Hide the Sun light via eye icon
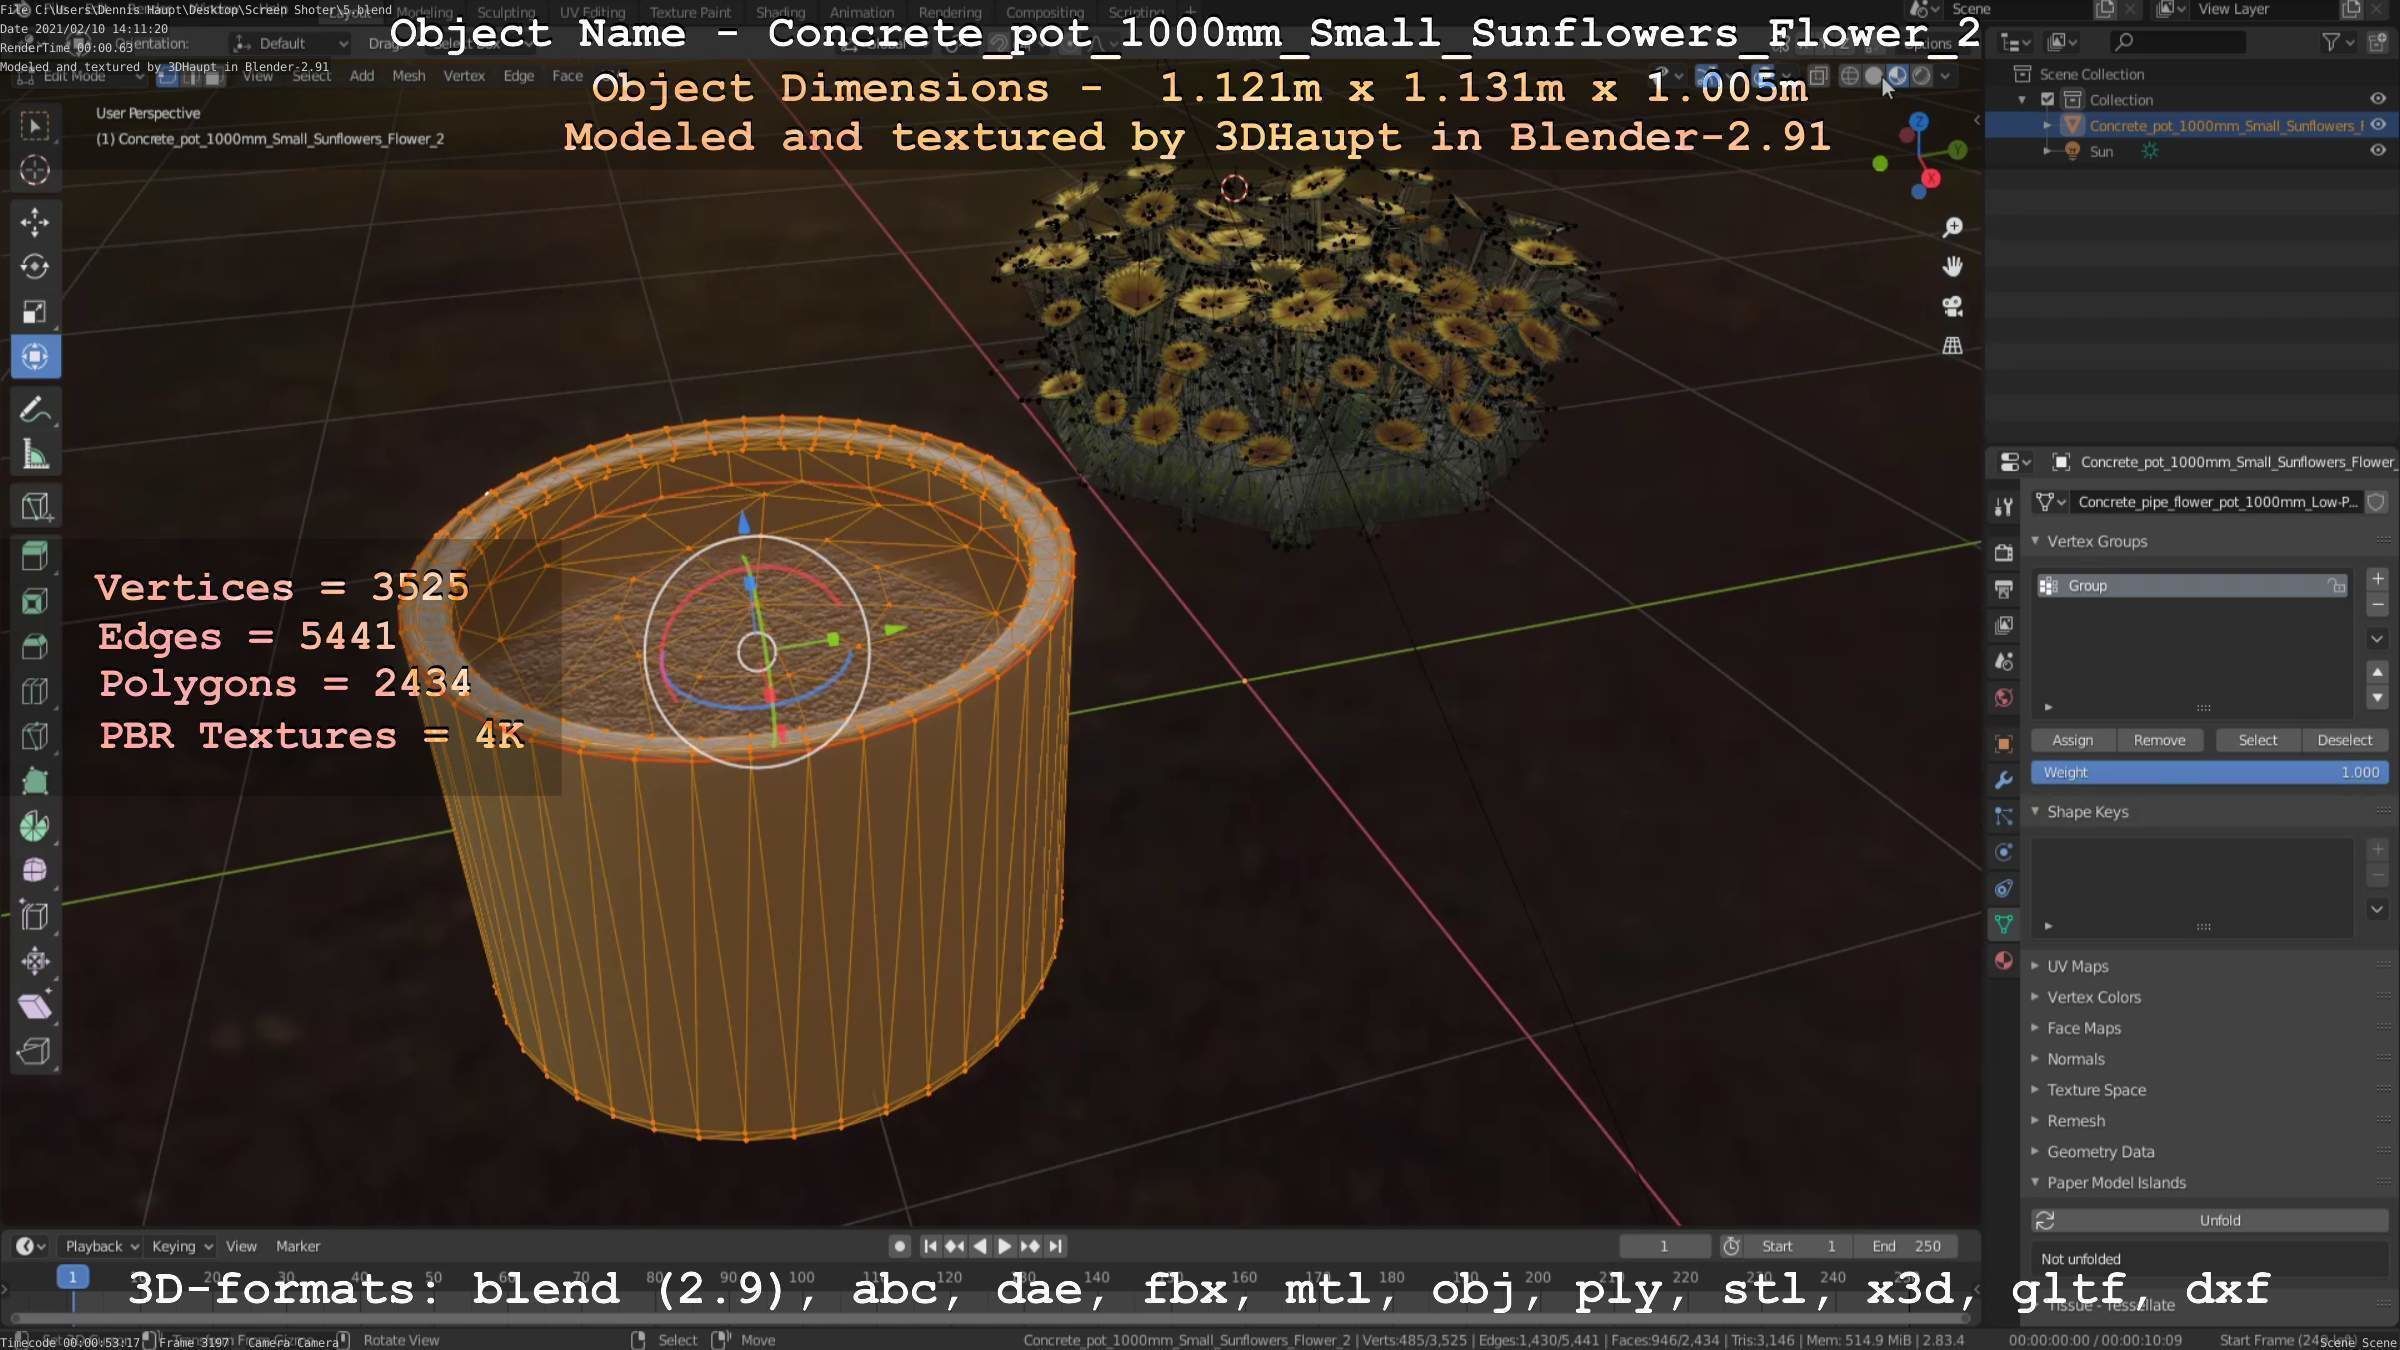The height and width of the screenshot is (1350, 2400). pos(2378,151)
